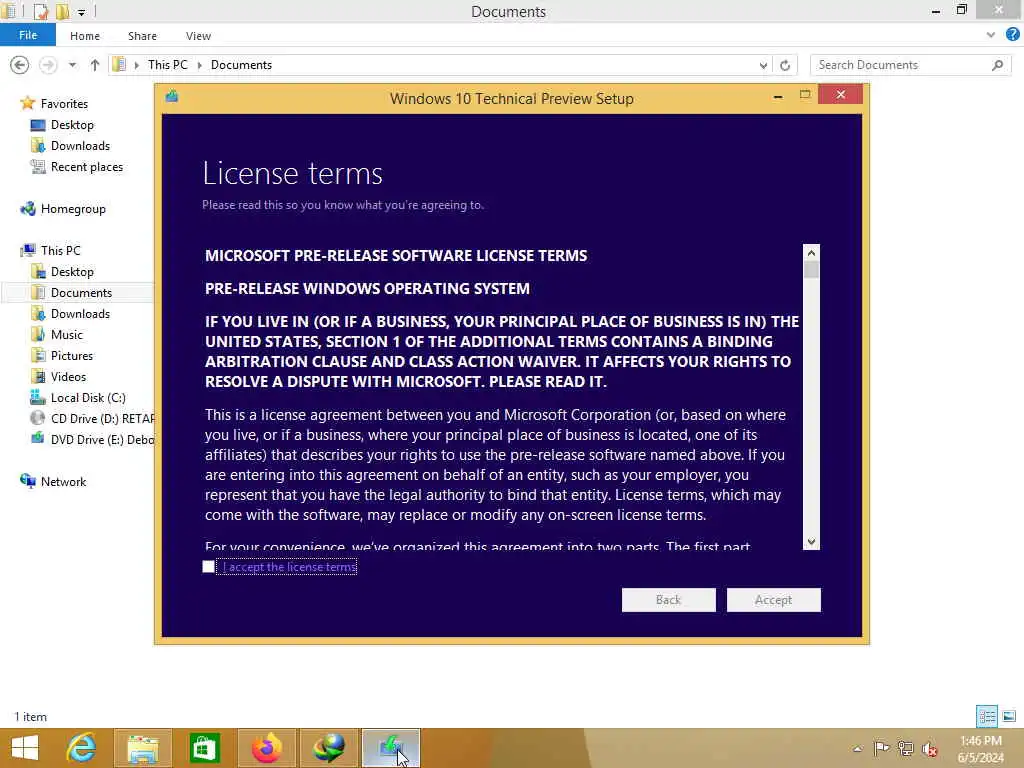Open address bar history dropdown

coord(763,65)
